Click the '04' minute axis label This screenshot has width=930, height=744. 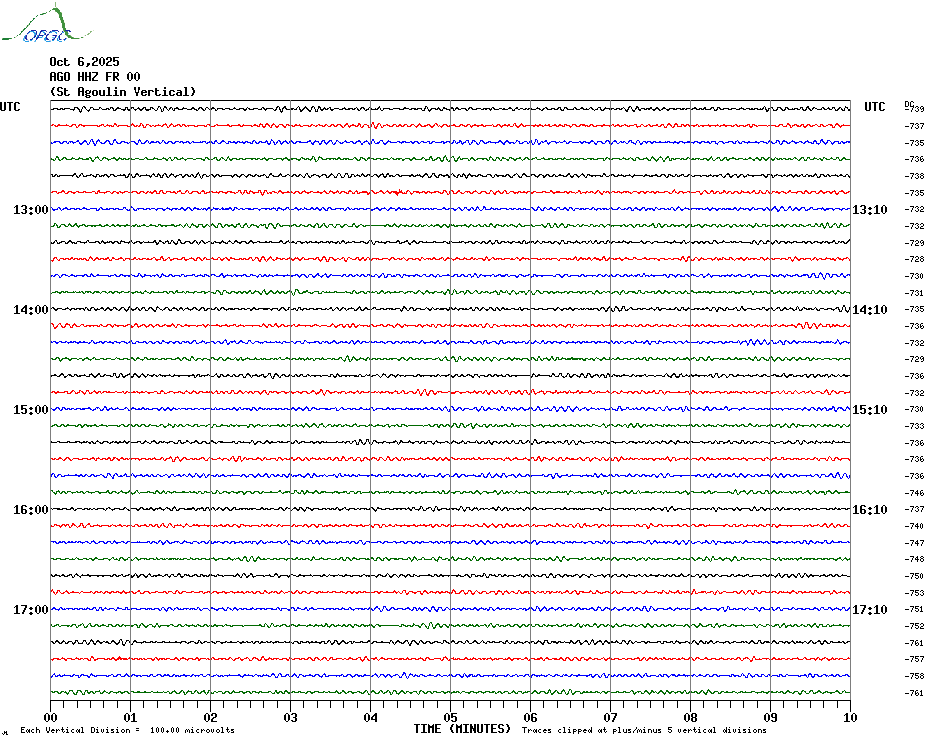coord(371,717)
